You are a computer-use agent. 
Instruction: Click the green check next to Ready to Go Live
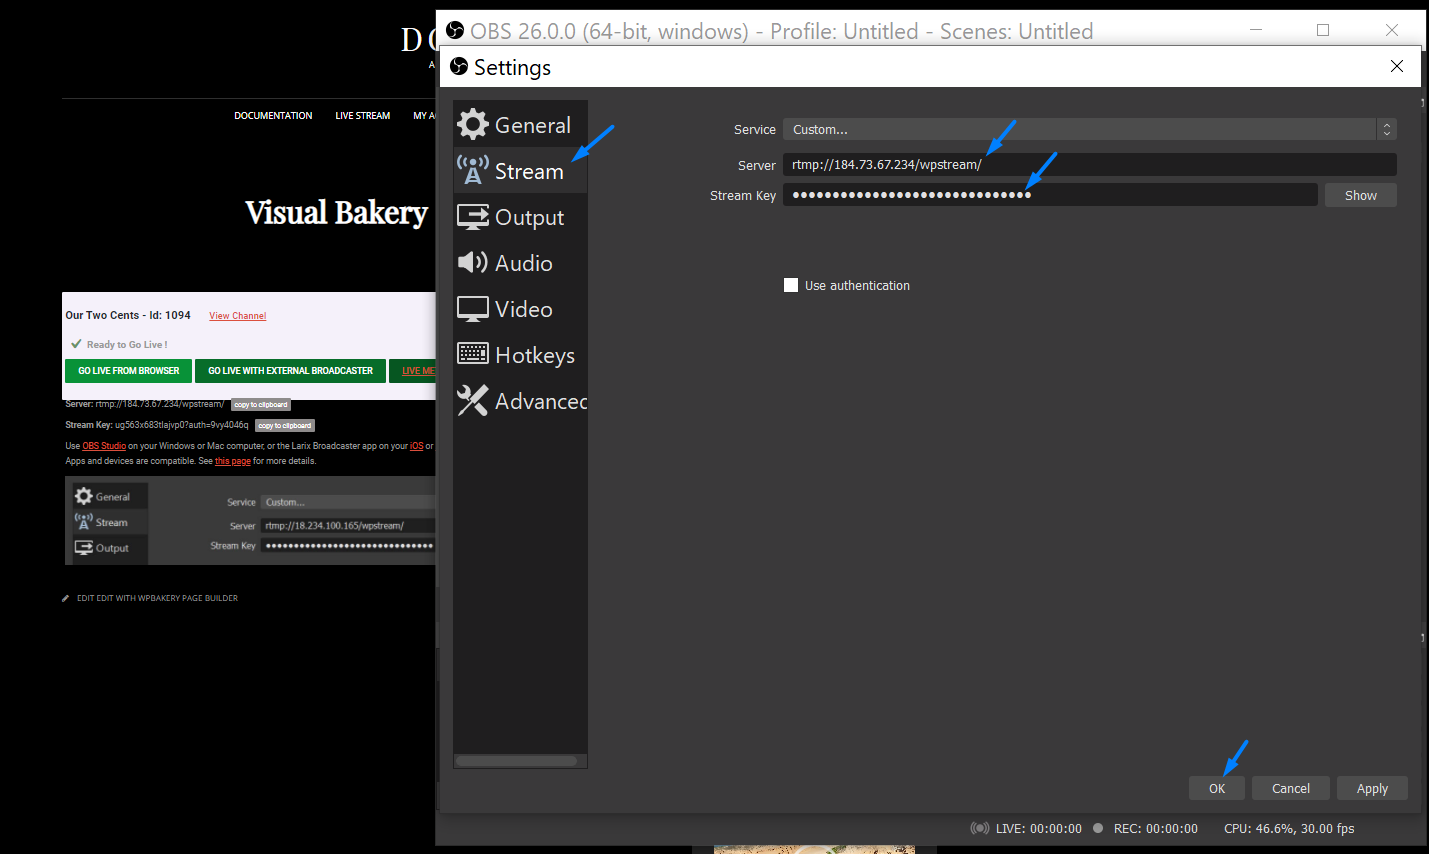click(76, 344)
